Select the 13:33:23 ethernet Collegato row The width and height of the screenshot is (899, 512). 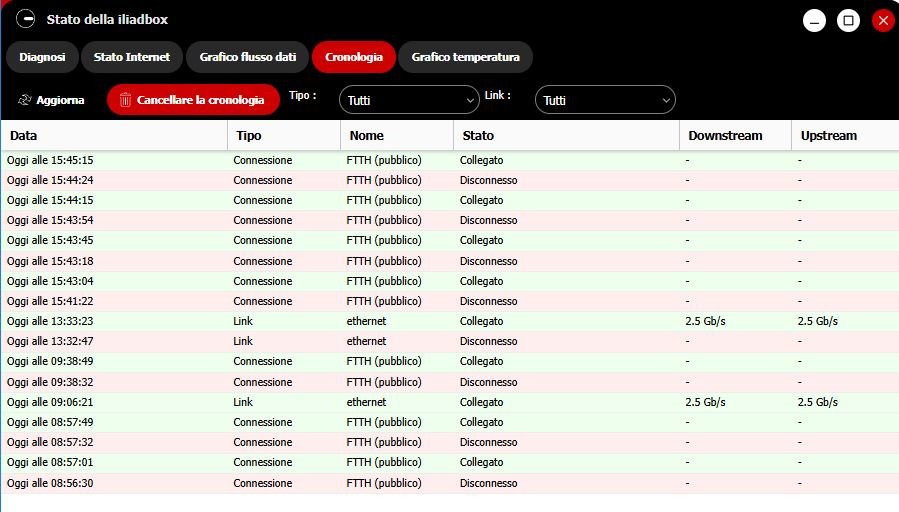click(450, 321)
